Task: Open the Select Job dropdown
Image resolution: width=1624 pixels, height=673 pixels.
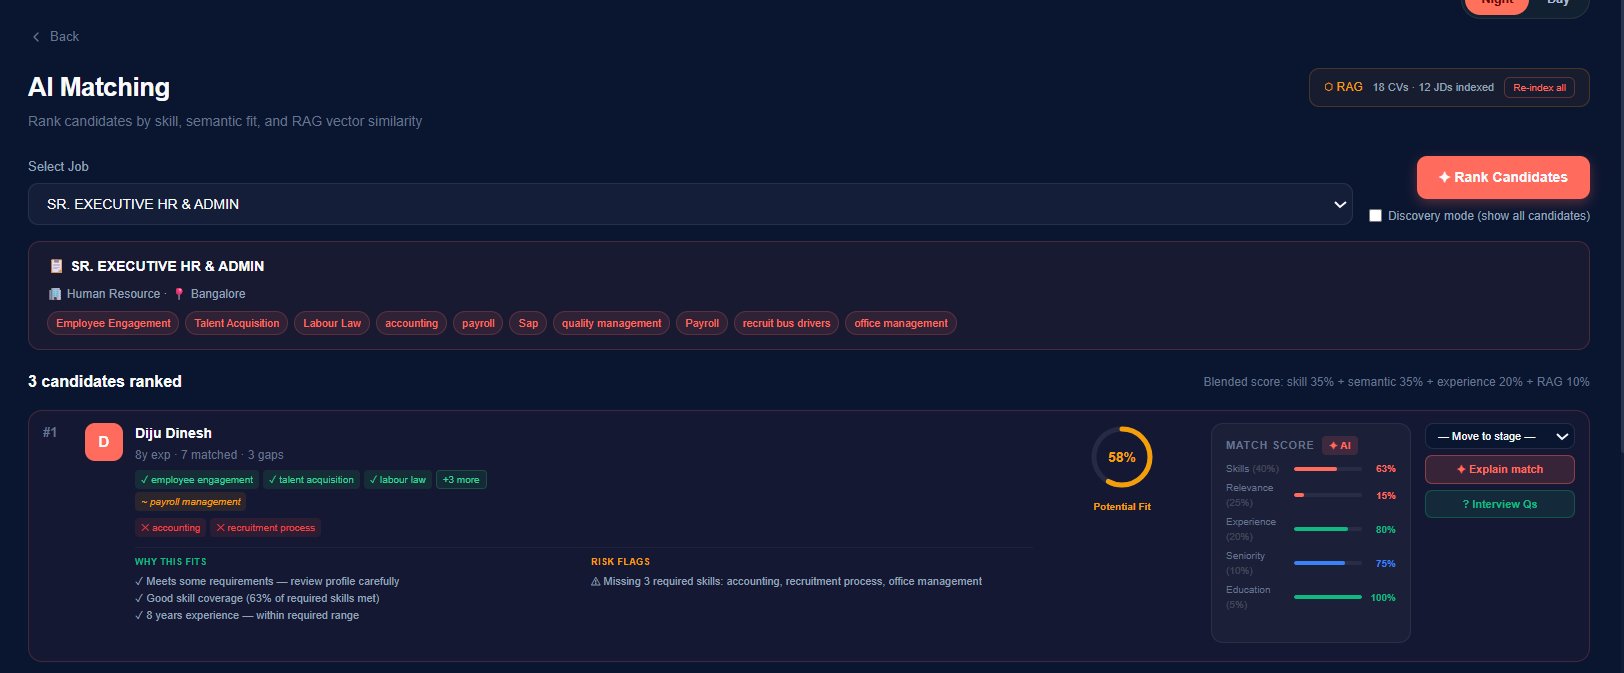Action: click(x=690, y=204)
